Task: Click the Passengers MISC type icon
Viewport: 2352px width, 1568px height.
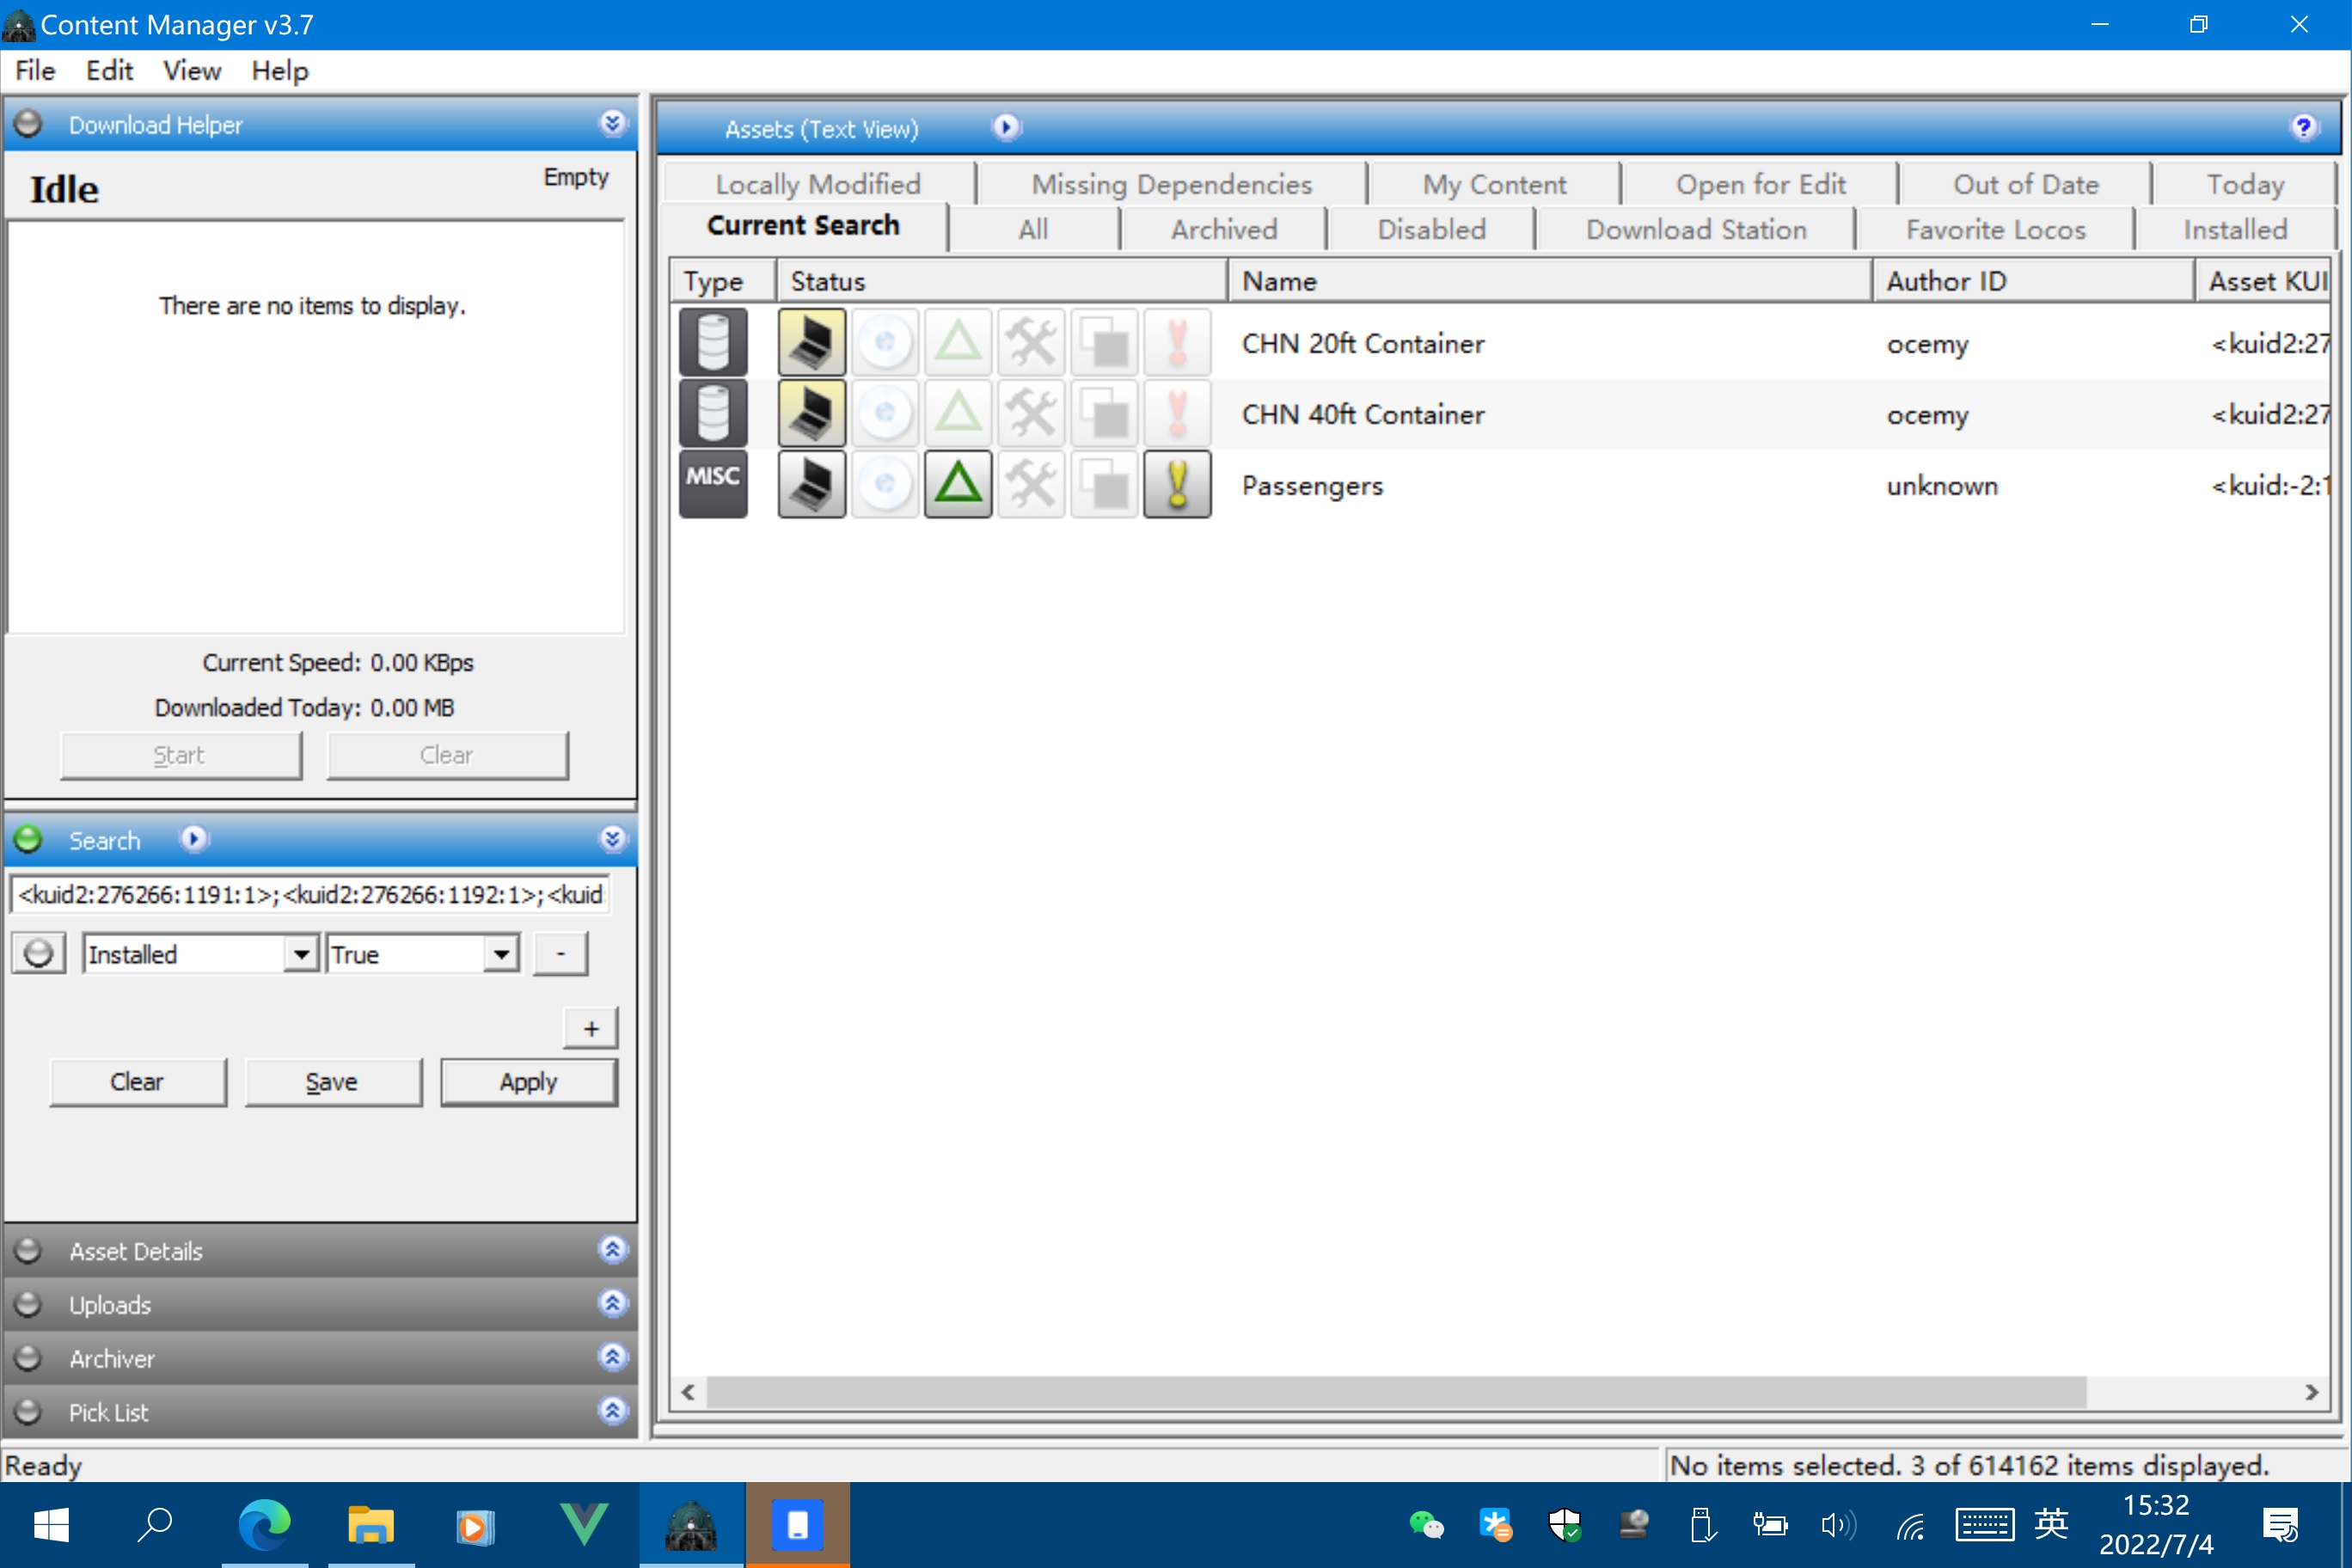Action: (x=713, y=484)
